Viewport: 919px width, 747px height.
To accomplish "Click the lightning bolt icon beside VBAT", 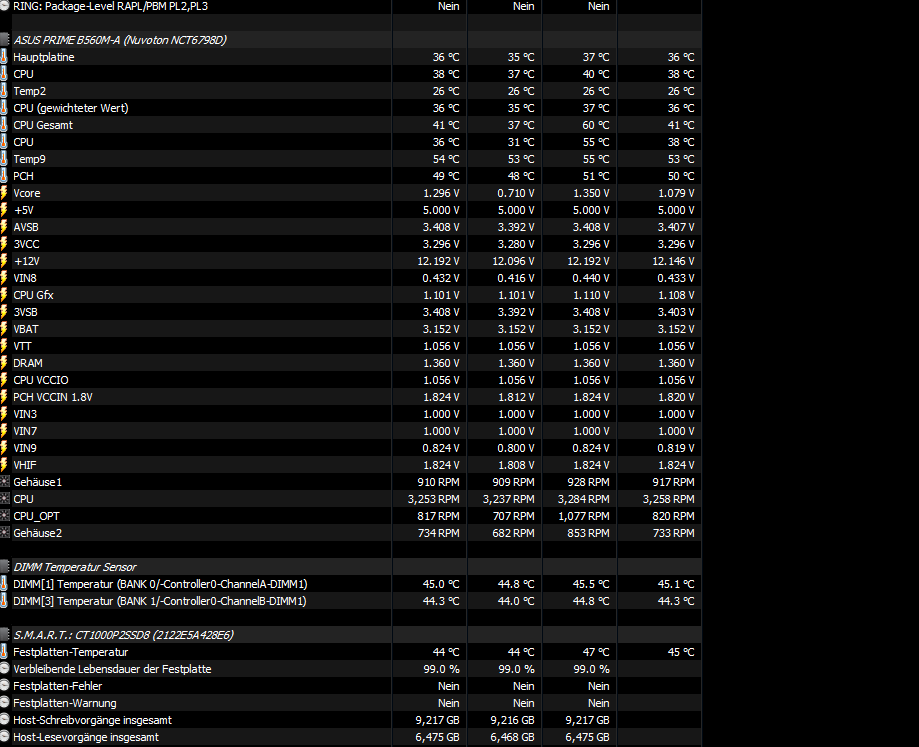I will (4, 329).
